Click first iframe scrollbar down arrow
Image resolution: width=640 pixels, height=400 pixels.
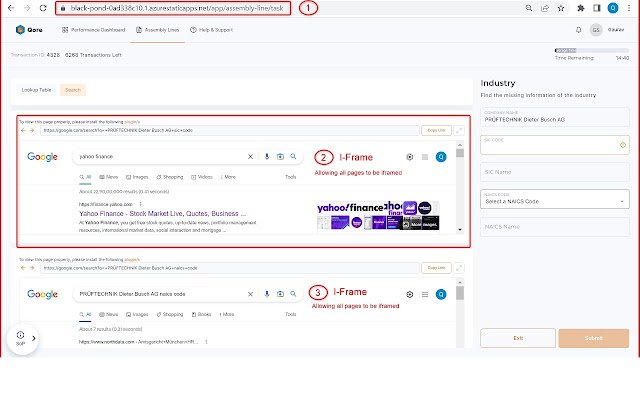(x=460, y=230)
